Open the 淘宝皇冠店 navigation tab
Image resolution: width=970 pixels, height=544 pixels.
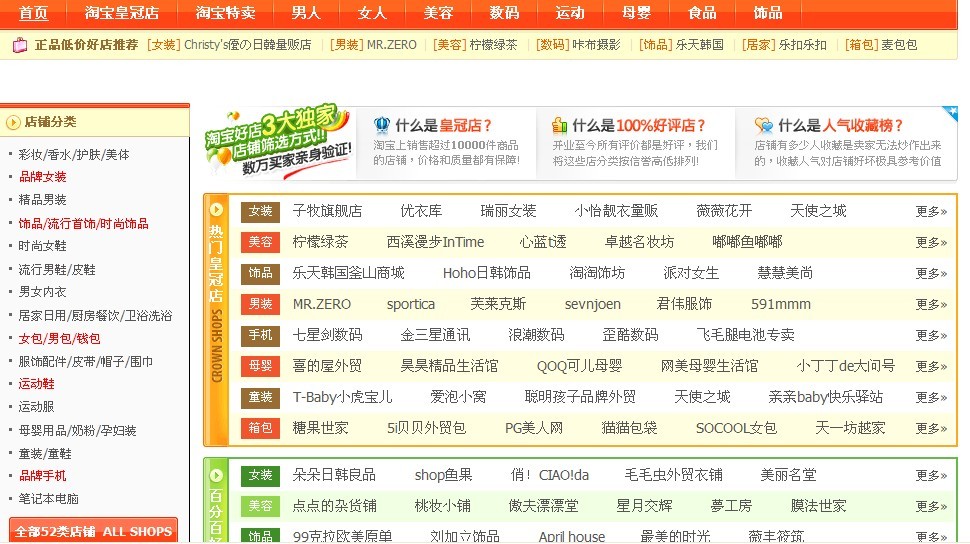[x=121, y=13]
